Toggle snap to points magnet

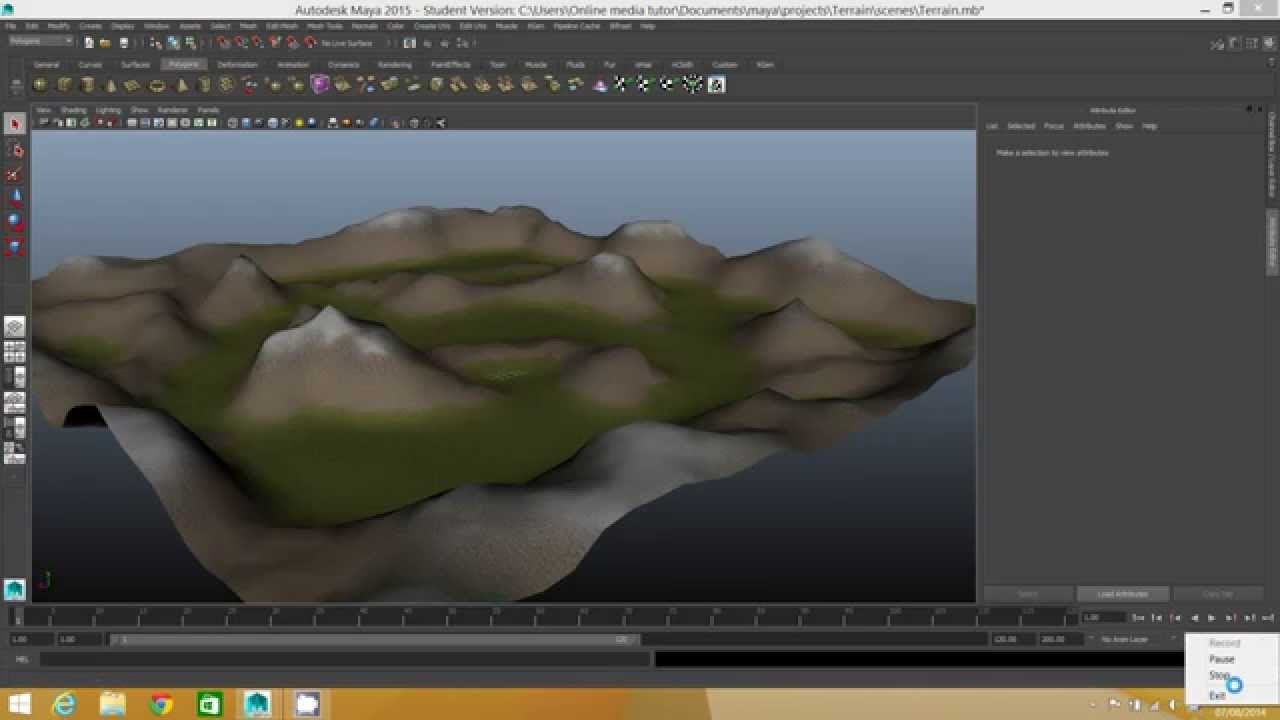257,43
